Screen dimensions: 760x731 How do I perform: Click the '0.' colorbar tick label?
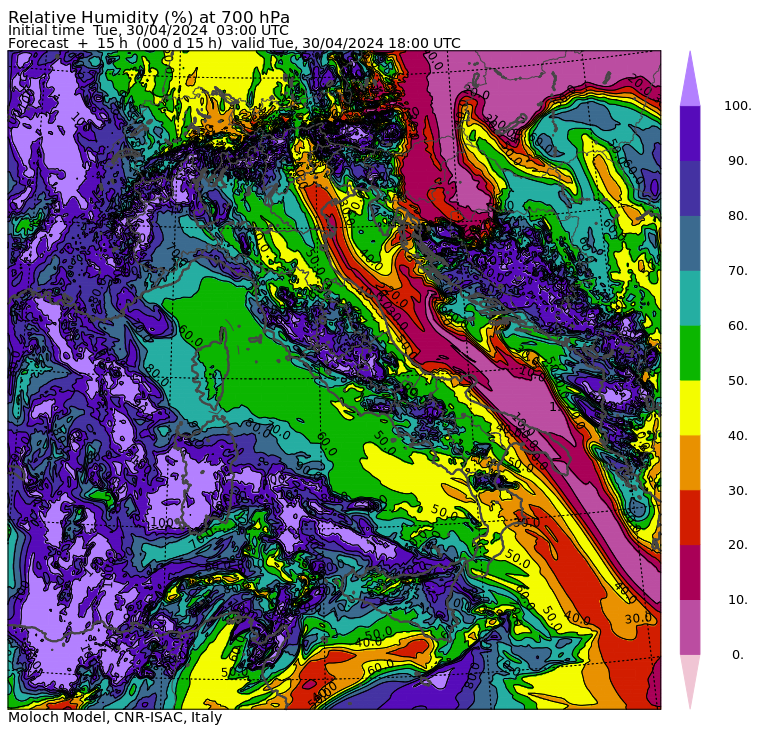[x=738, y=655]
